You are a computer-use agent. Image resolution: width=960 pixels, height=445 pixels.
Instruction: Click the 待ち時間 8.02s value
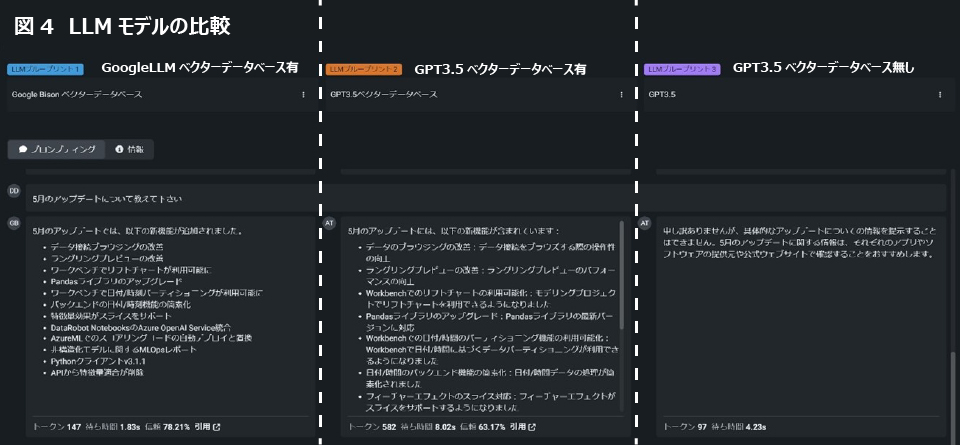coord(429,427)
